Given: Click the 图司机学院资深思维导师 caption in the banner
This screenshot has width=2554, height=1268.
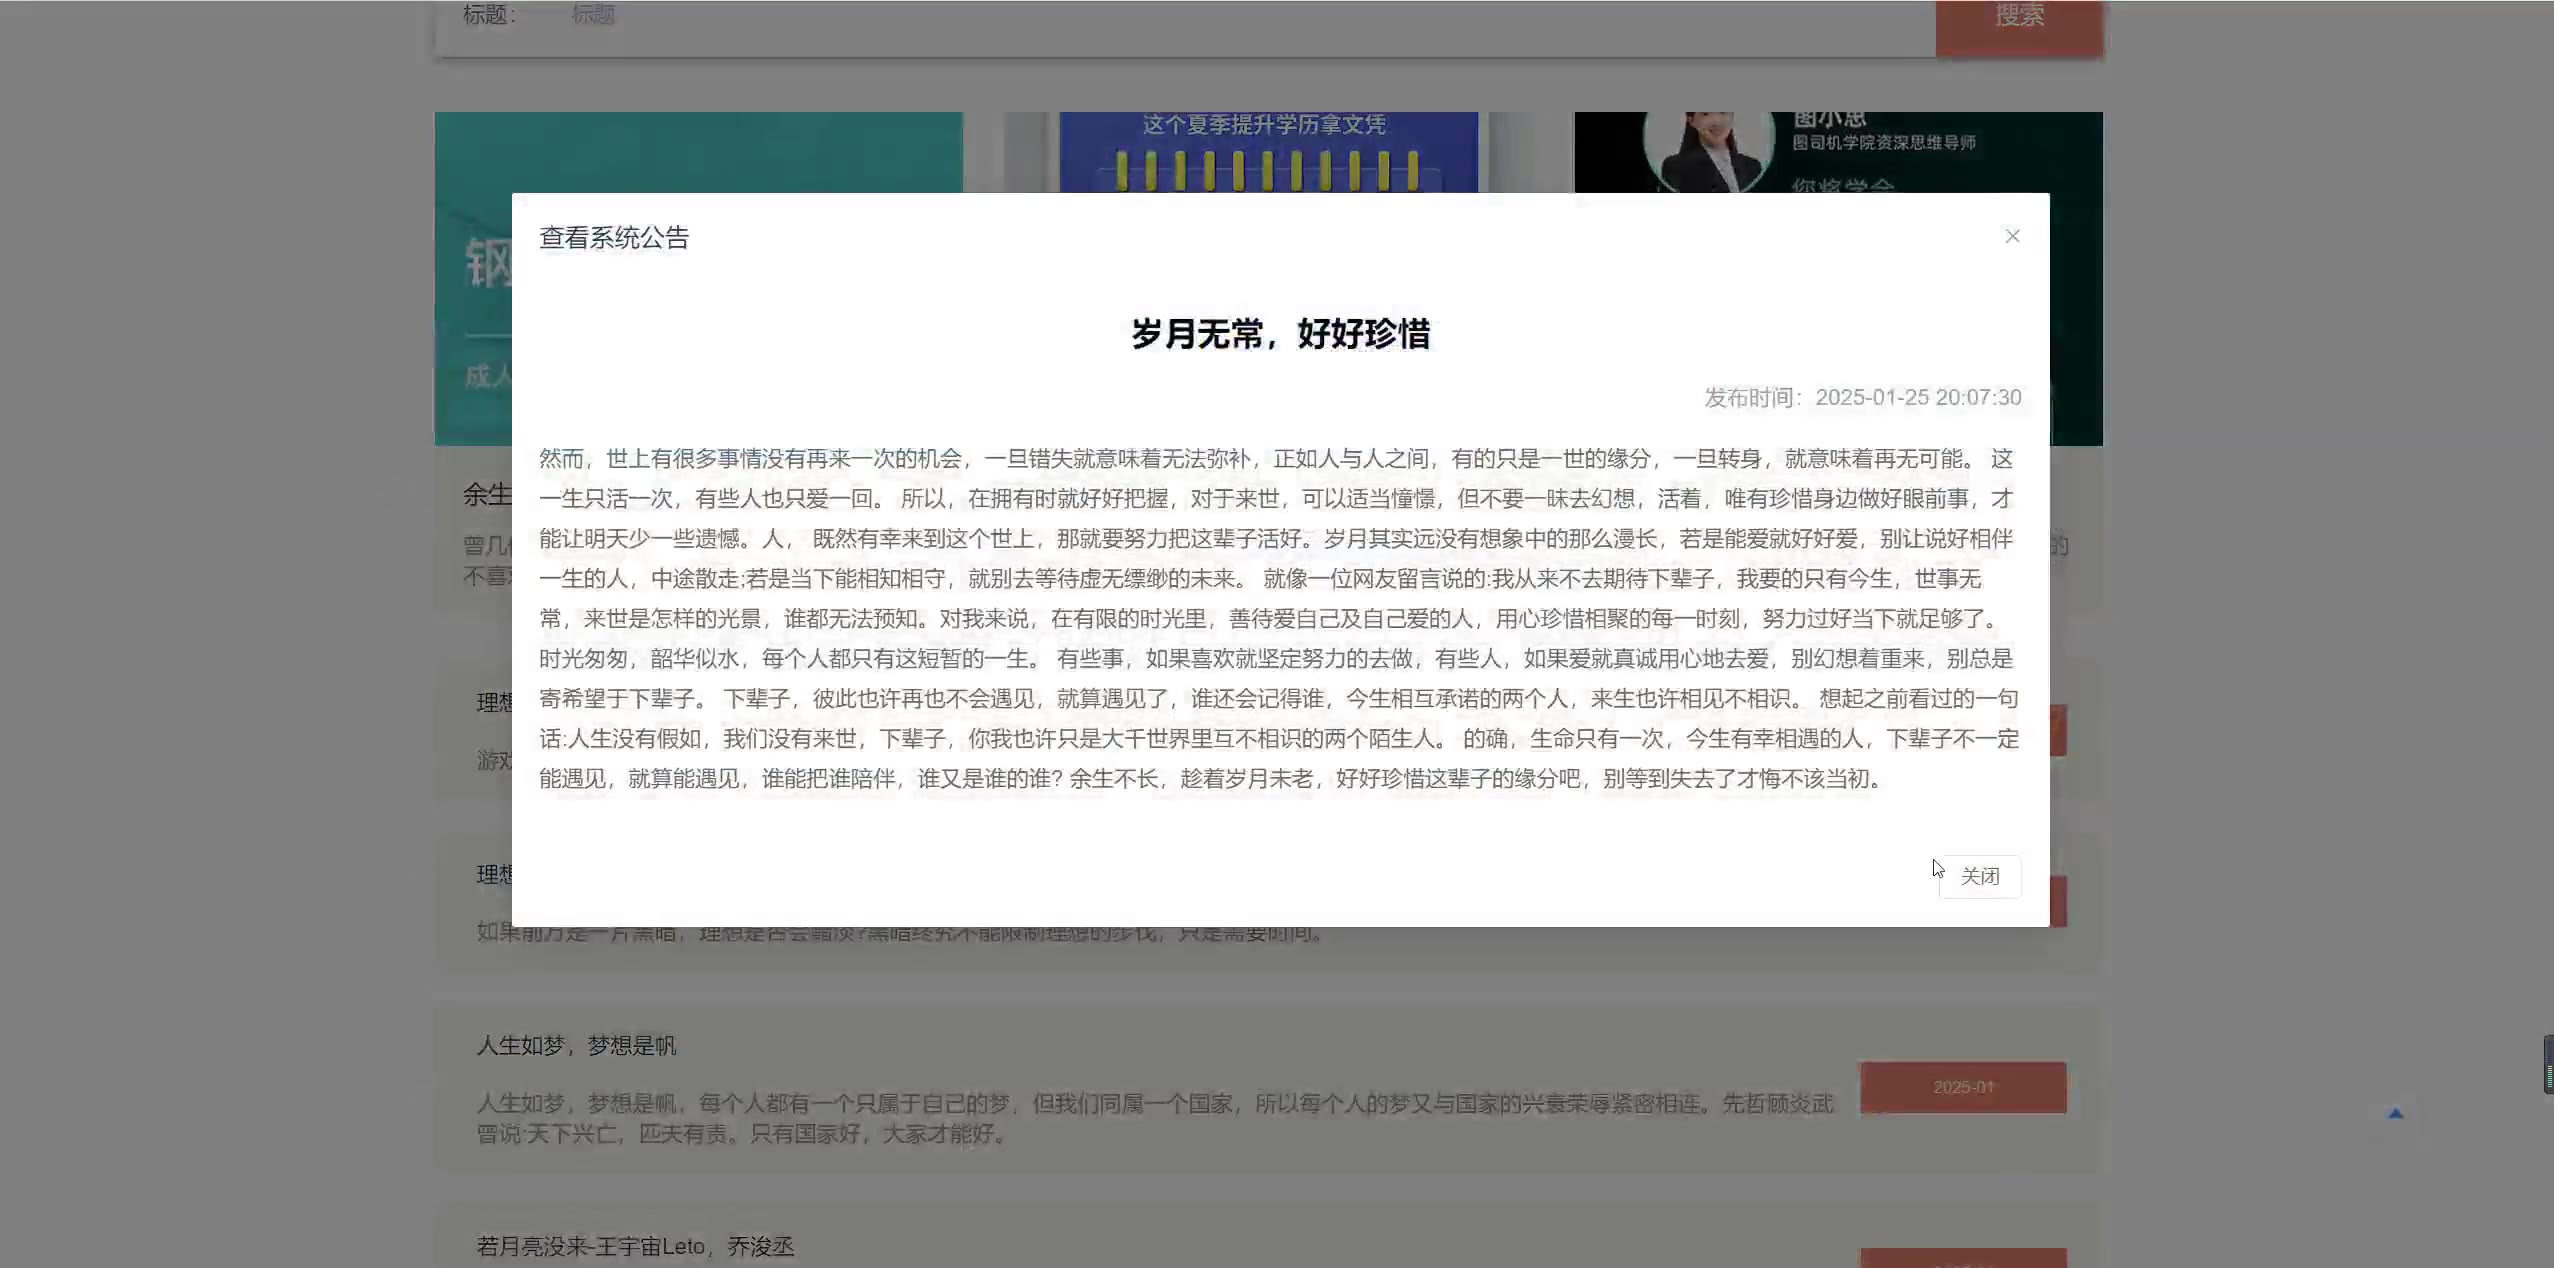Looking at the screenshot, I should tap(1883, 143).
